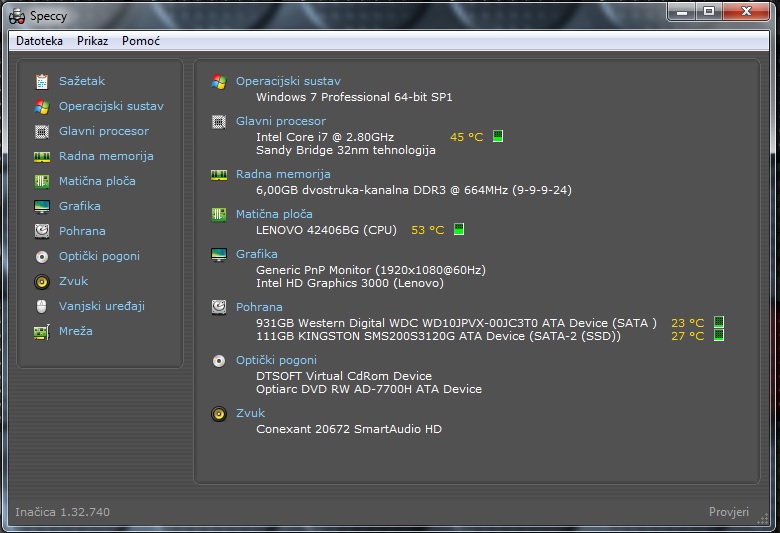Click the RAM stick icon in sidebar

coord(42,157)
